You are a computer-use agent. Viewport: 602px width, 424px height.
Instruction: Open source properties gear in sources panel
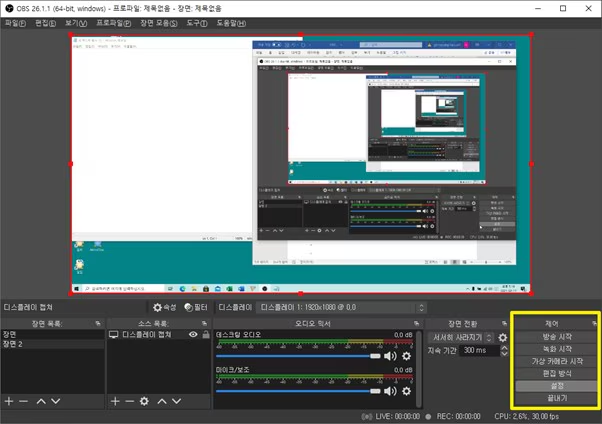[x=144, y=401]
